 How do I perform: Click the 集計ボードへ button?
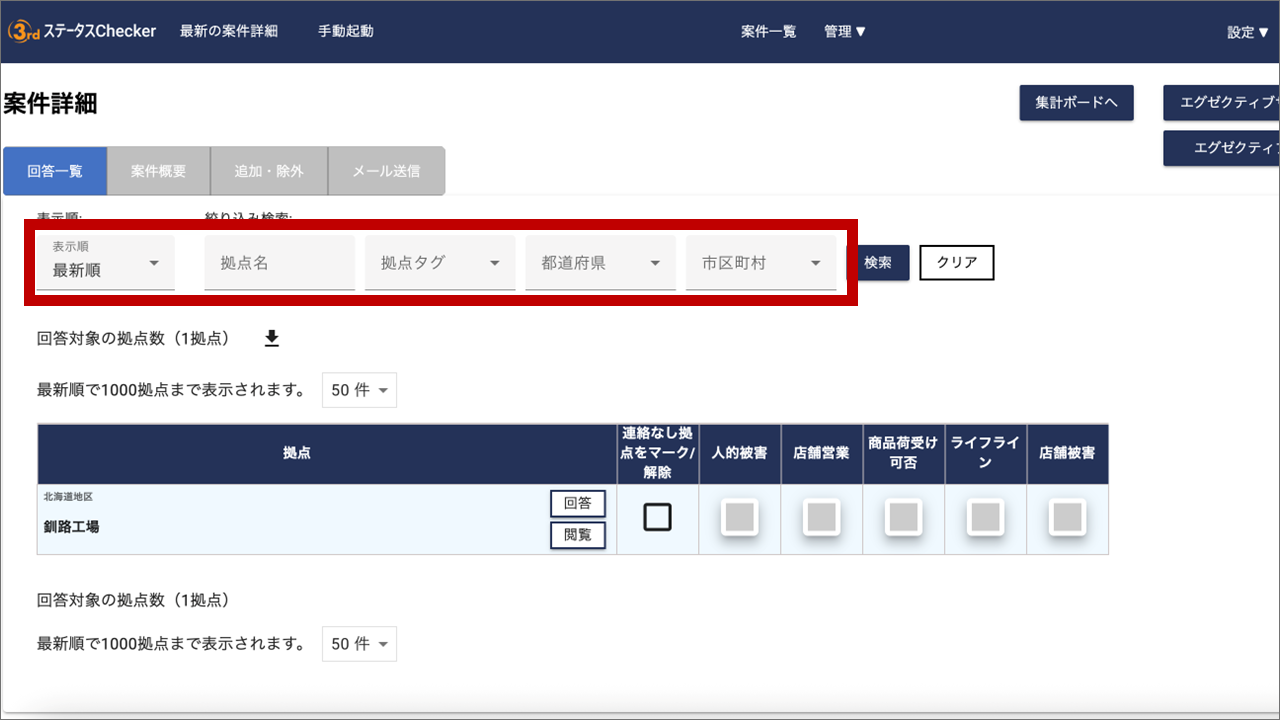[1076, 103]
